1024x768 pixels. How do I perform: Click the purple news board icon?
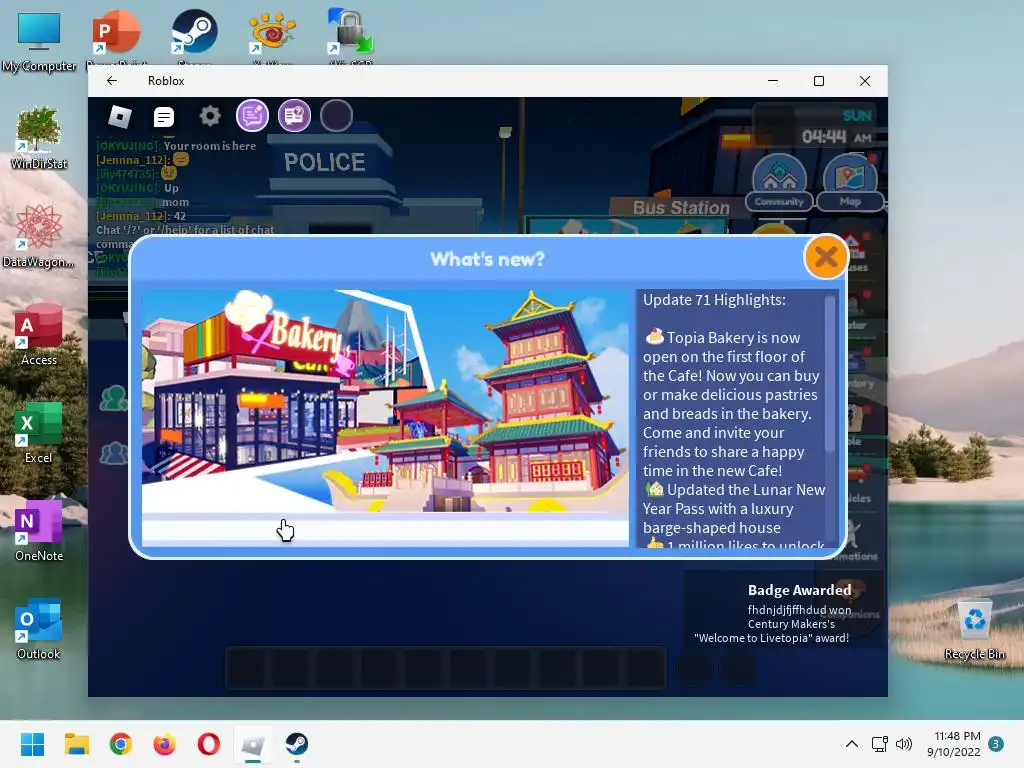tap(295, 116)
